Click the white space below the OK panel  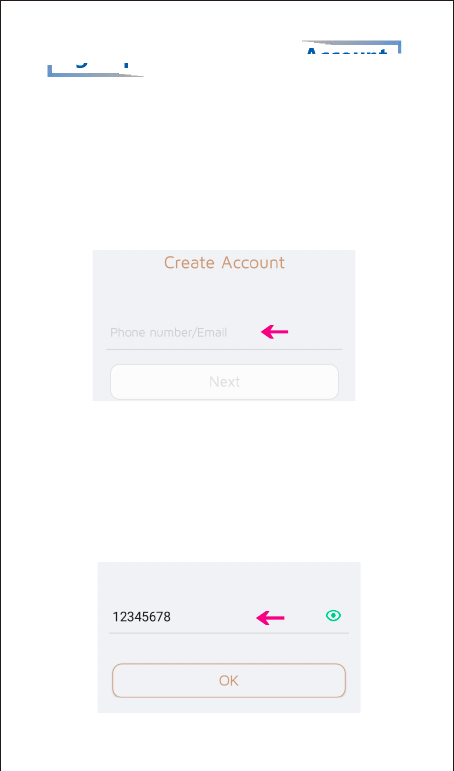(x=226, y=741)
